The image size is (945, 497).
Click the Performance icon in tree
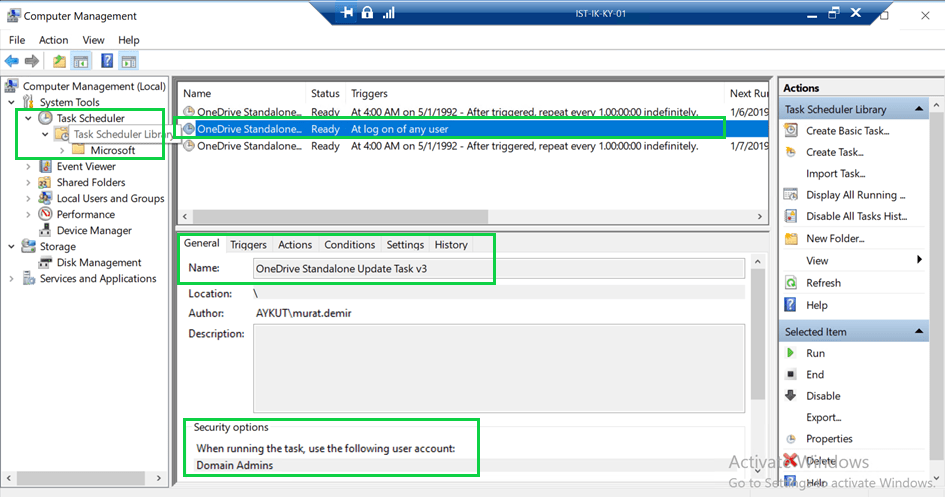[x=45, y=214]
